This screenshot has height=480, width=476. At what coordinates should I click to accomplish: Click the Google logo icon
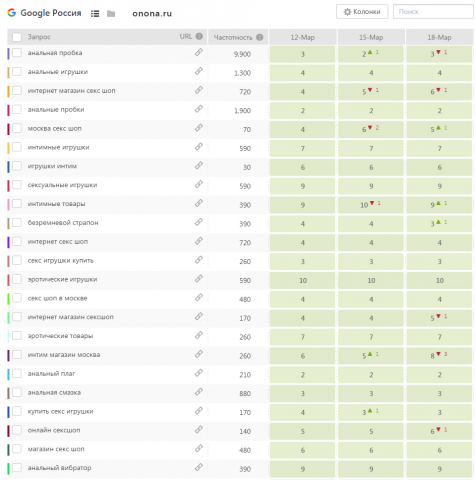point(12,13)
